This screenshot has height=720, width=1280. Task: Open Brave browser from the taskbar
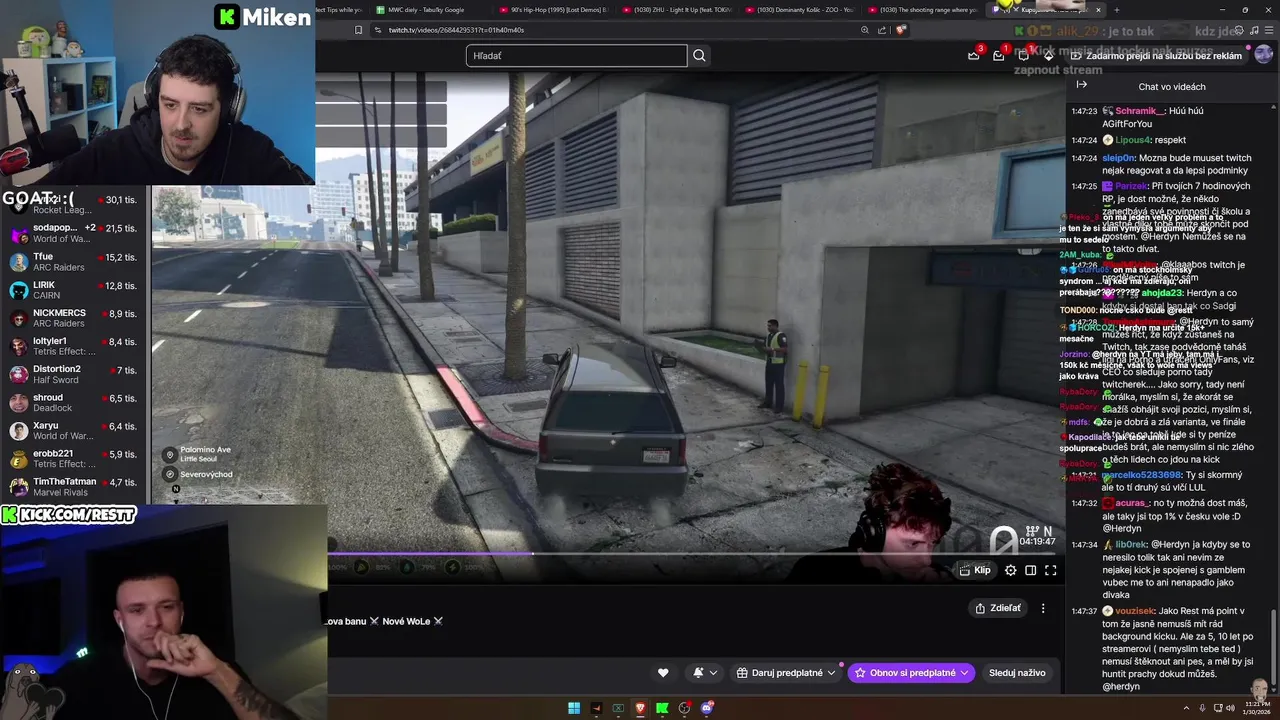click(x=640, y=708)
